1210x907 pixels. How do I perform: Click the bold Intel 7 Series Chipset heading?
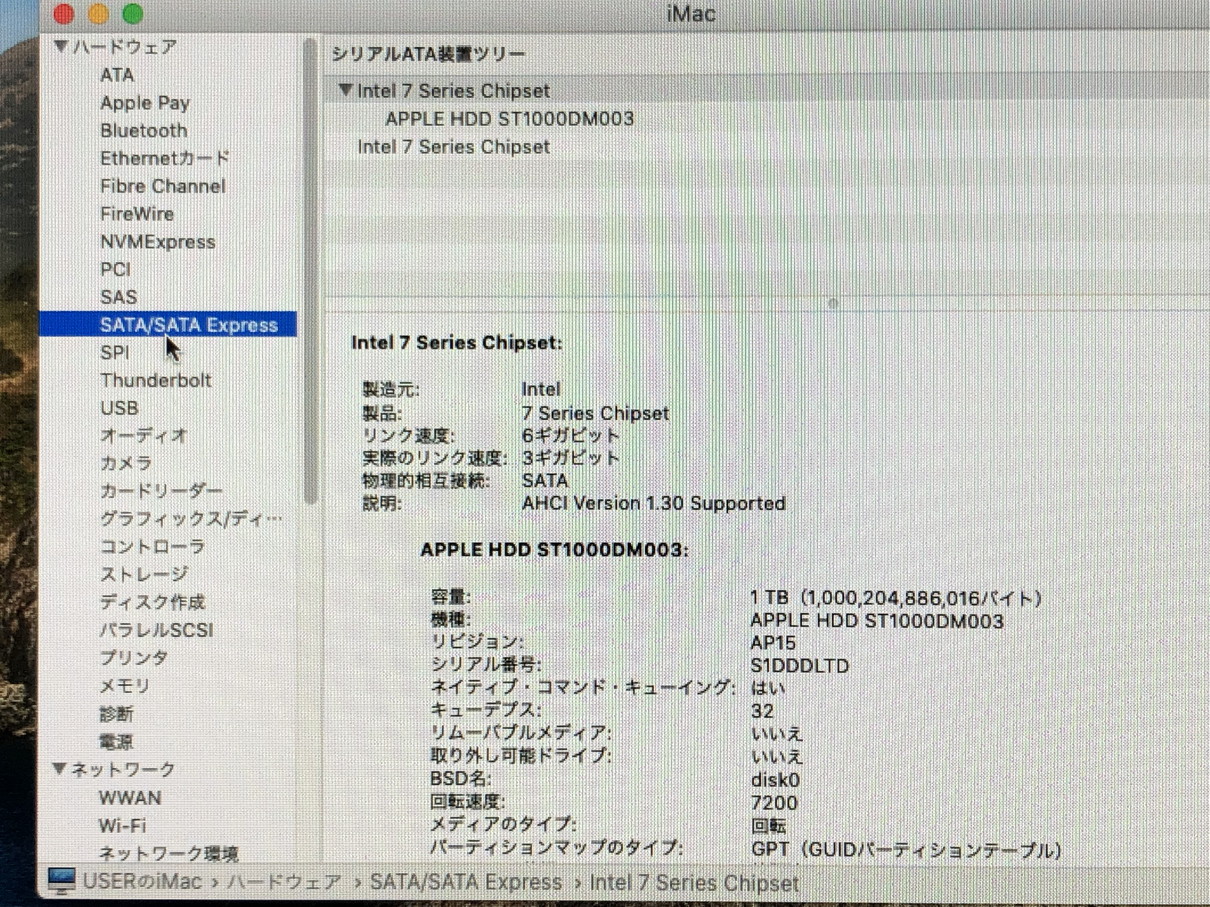coord(457,342)
